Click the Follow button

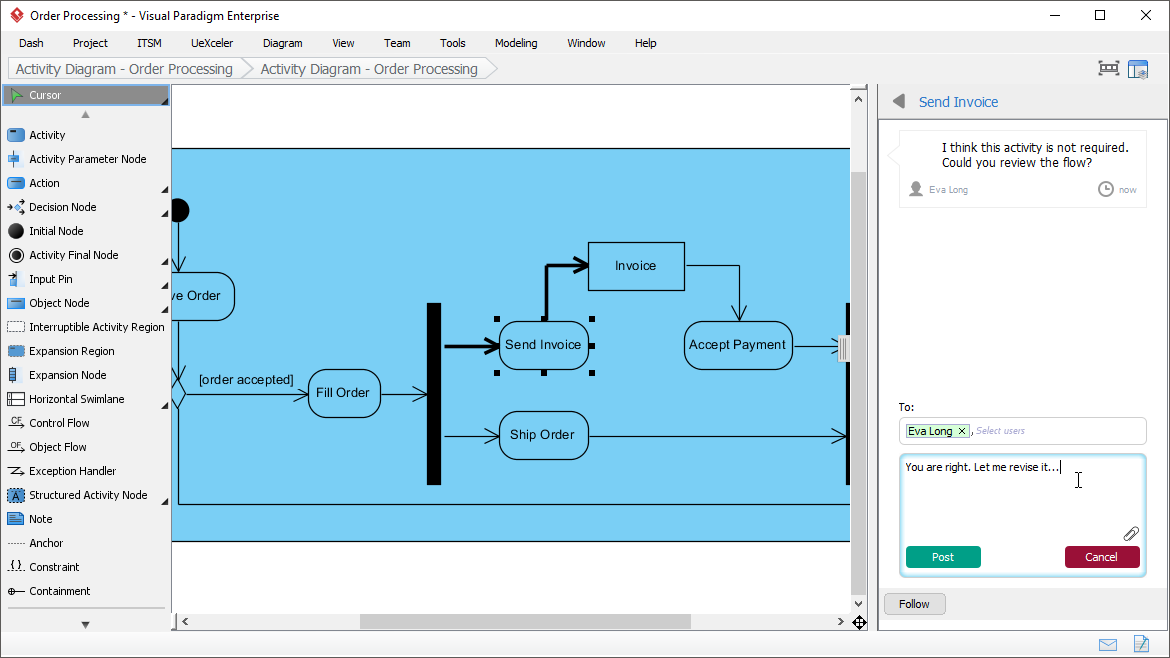(915, 604)
